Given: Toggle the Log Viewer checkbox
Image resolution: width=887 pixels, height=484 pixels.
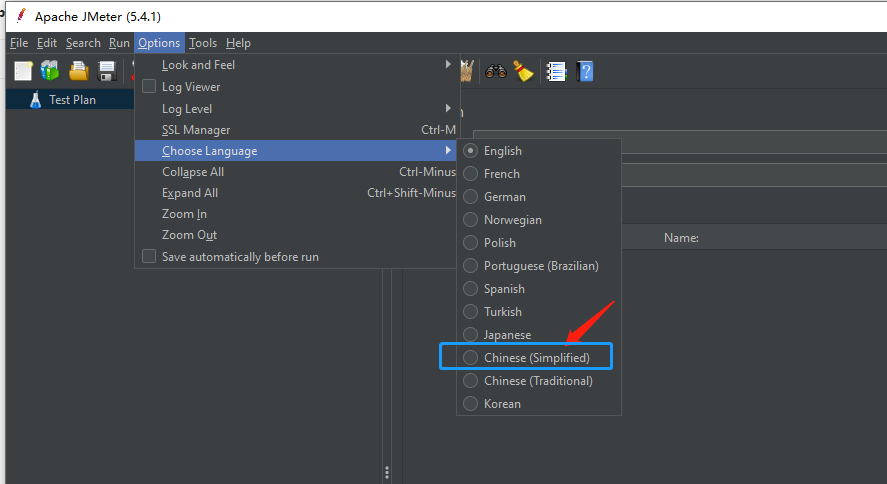Looking at the screenshot, I should pos(149,86).
